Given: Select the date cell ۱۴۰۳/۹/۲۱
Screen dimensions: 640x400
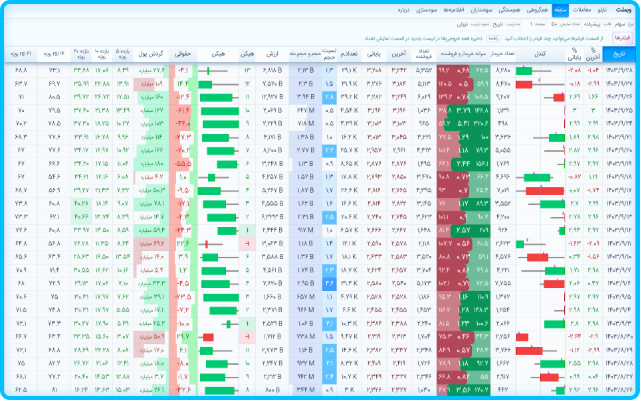Looking at the screenshot, I should tap(619, 137).
